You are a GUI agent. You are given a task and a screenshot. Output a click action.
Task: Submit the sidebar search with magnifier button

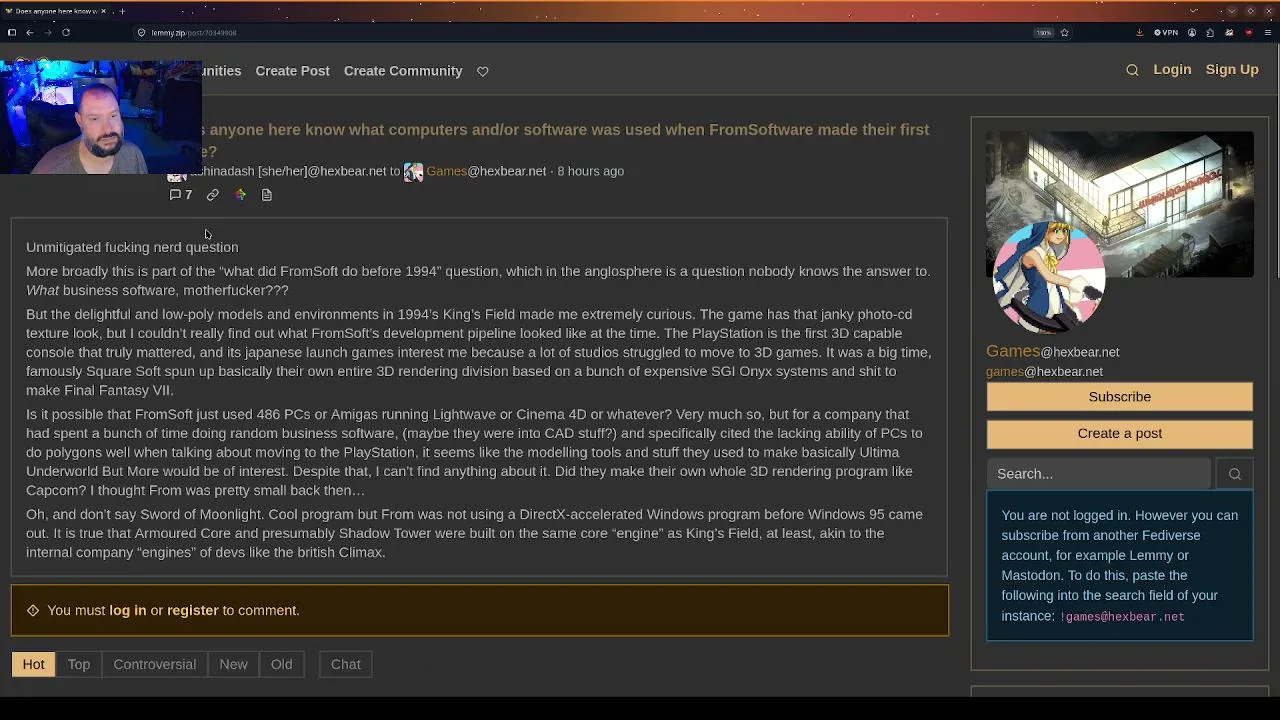point(1235,474)
